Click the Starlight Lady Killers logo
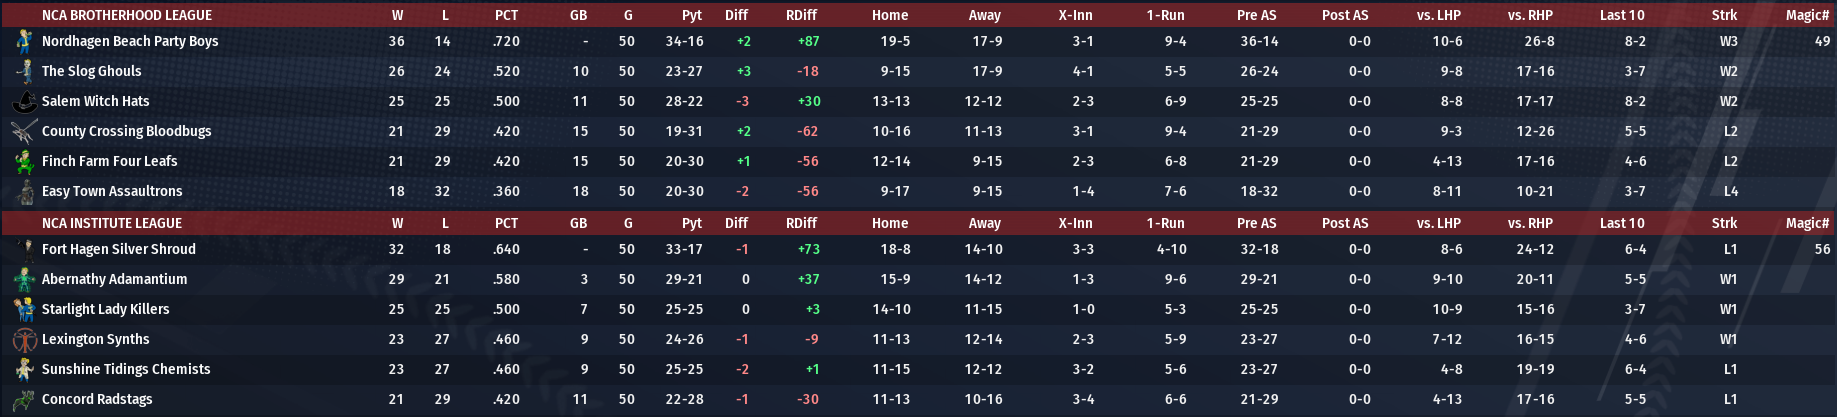 click(x=24, y=309)
